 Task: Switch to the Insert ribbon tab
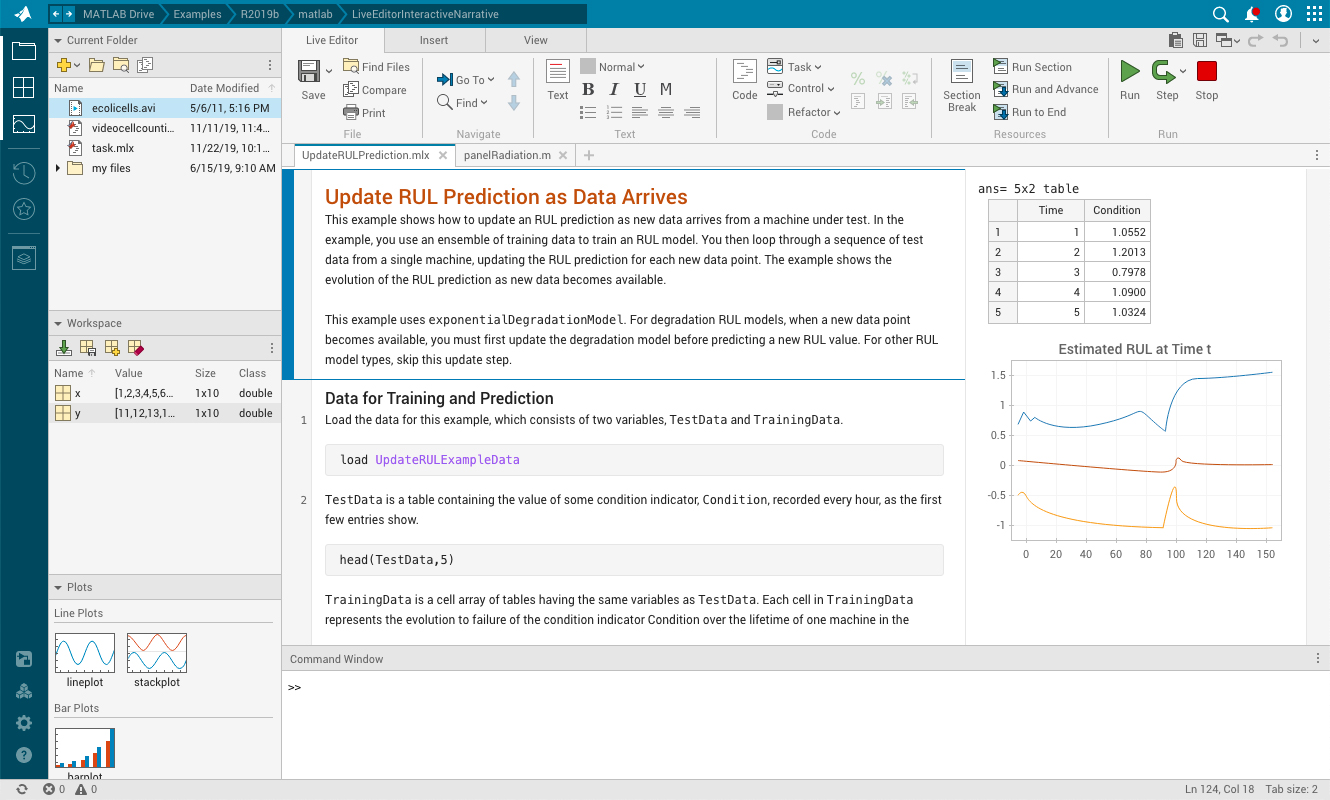[434, 40]
